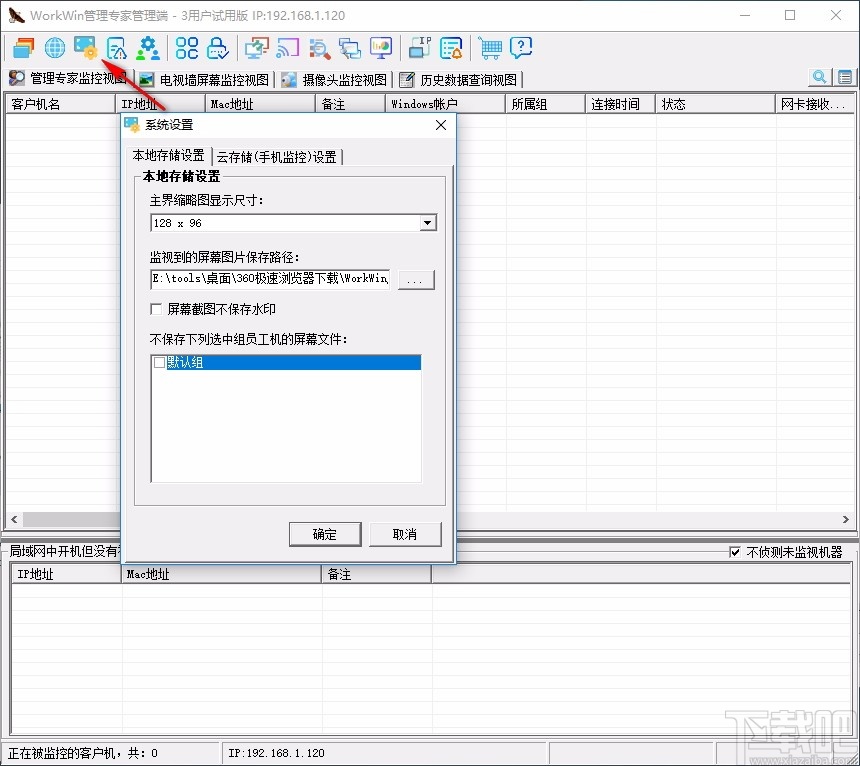Click the help question mark icon

click(x=519, y=47)
